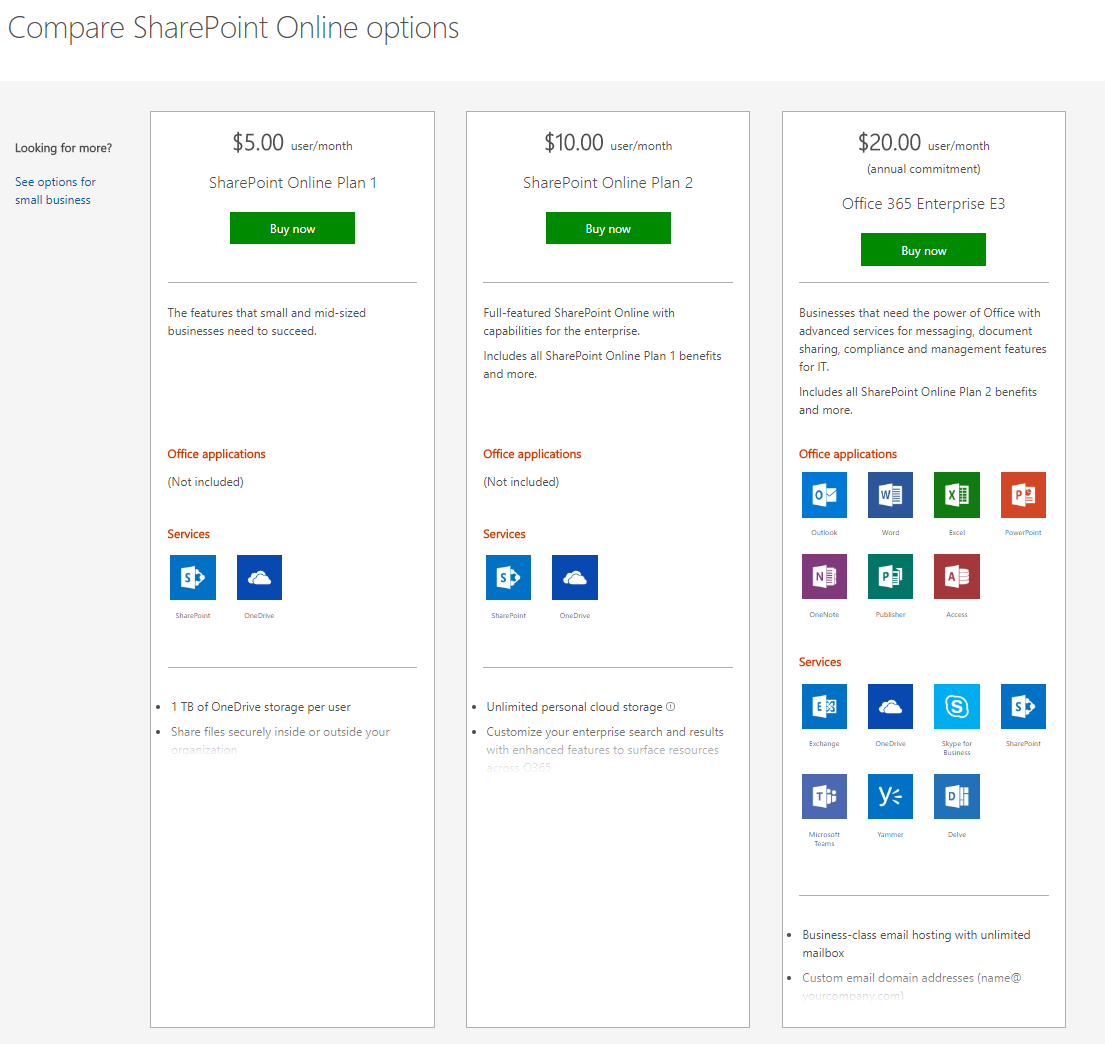The height and width of the screenshot is (1044, 1105).
Task: Click the SharePoint icon in Plan 1 services
Action: [x=192, y=577]
